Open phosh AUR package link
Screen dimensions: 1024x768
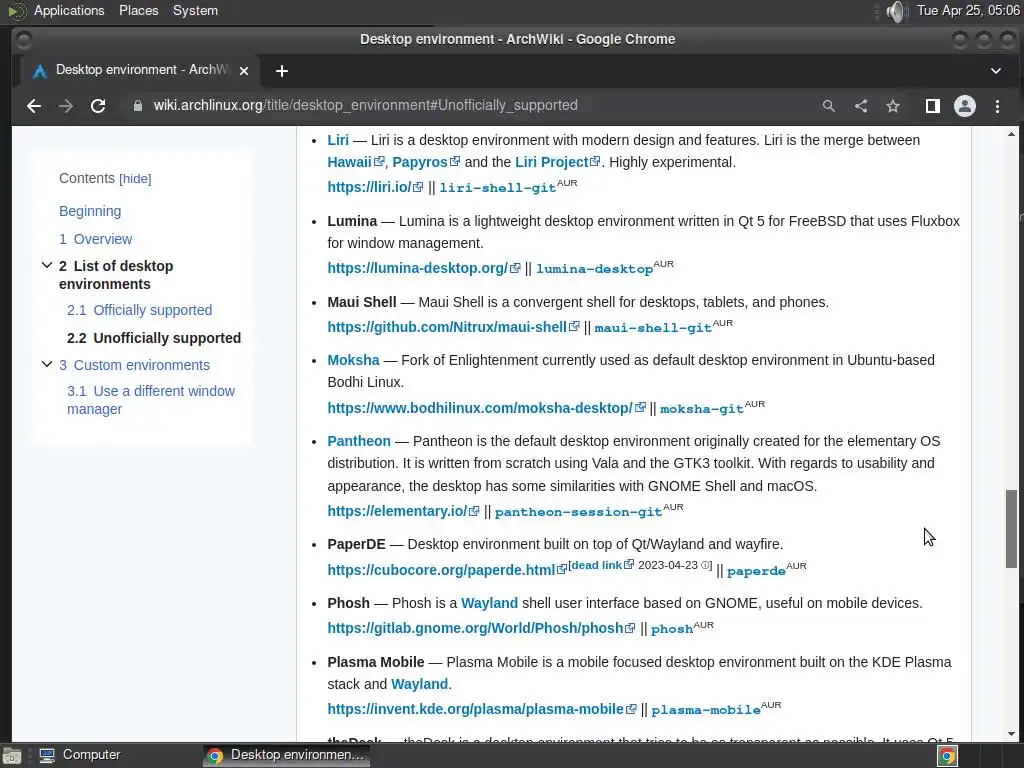coord(672,630)
